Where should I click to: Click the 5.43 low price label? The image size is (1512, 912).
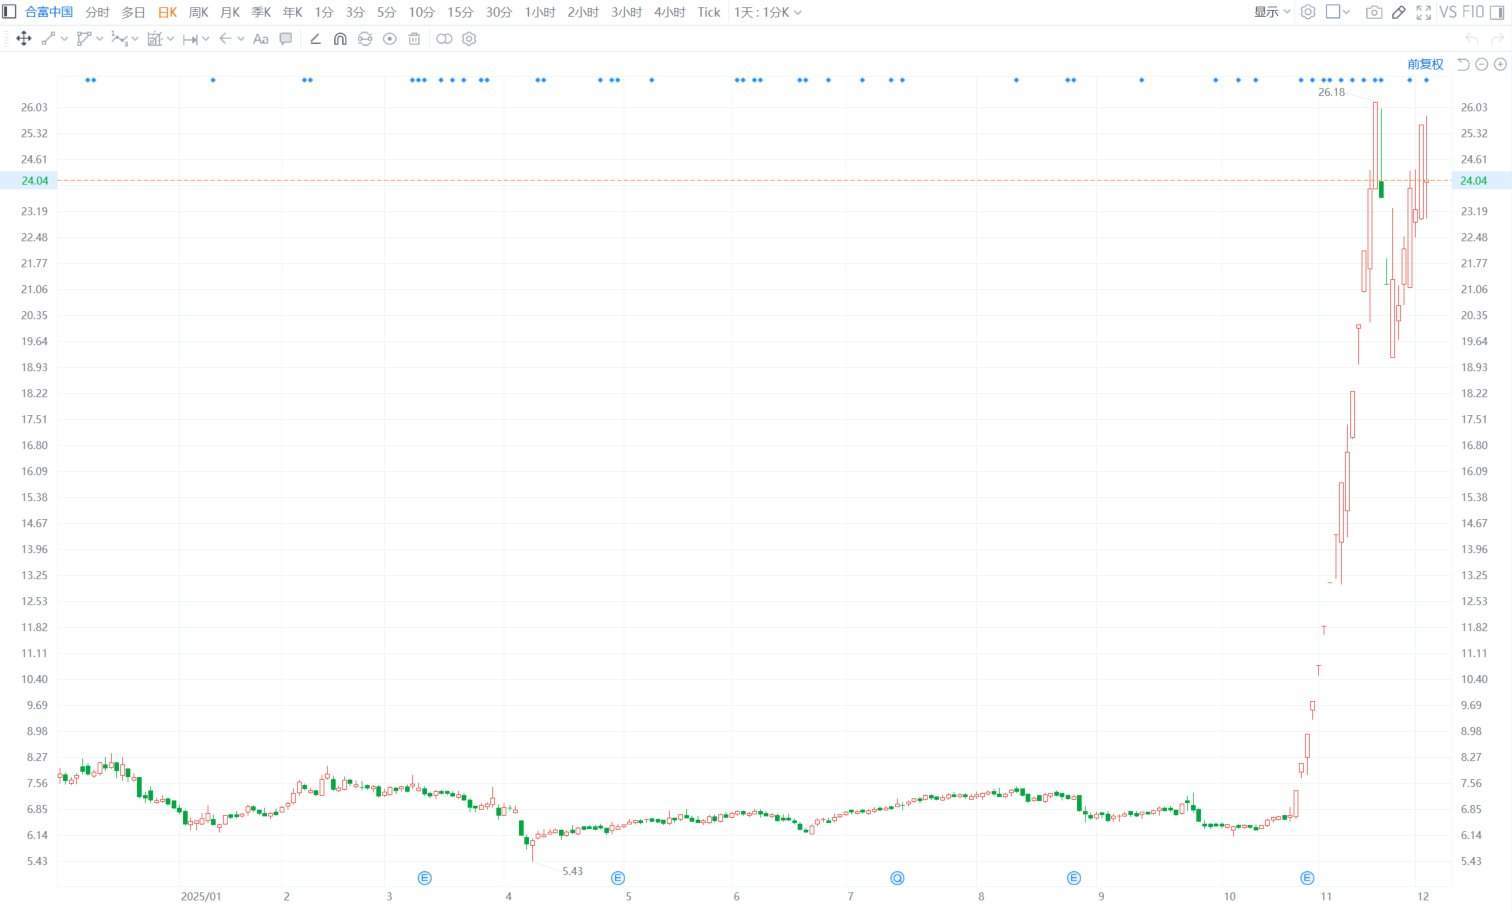point(572,871)
